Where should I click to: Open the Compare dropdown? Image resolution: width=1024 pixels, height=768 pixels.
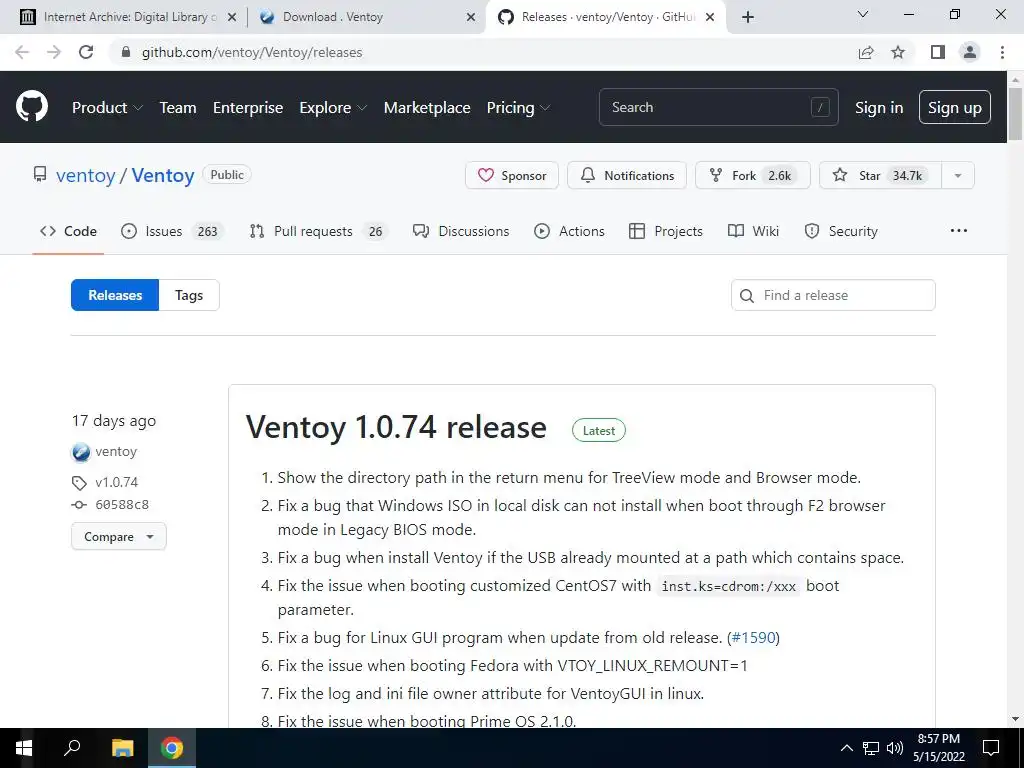(118, 537)
